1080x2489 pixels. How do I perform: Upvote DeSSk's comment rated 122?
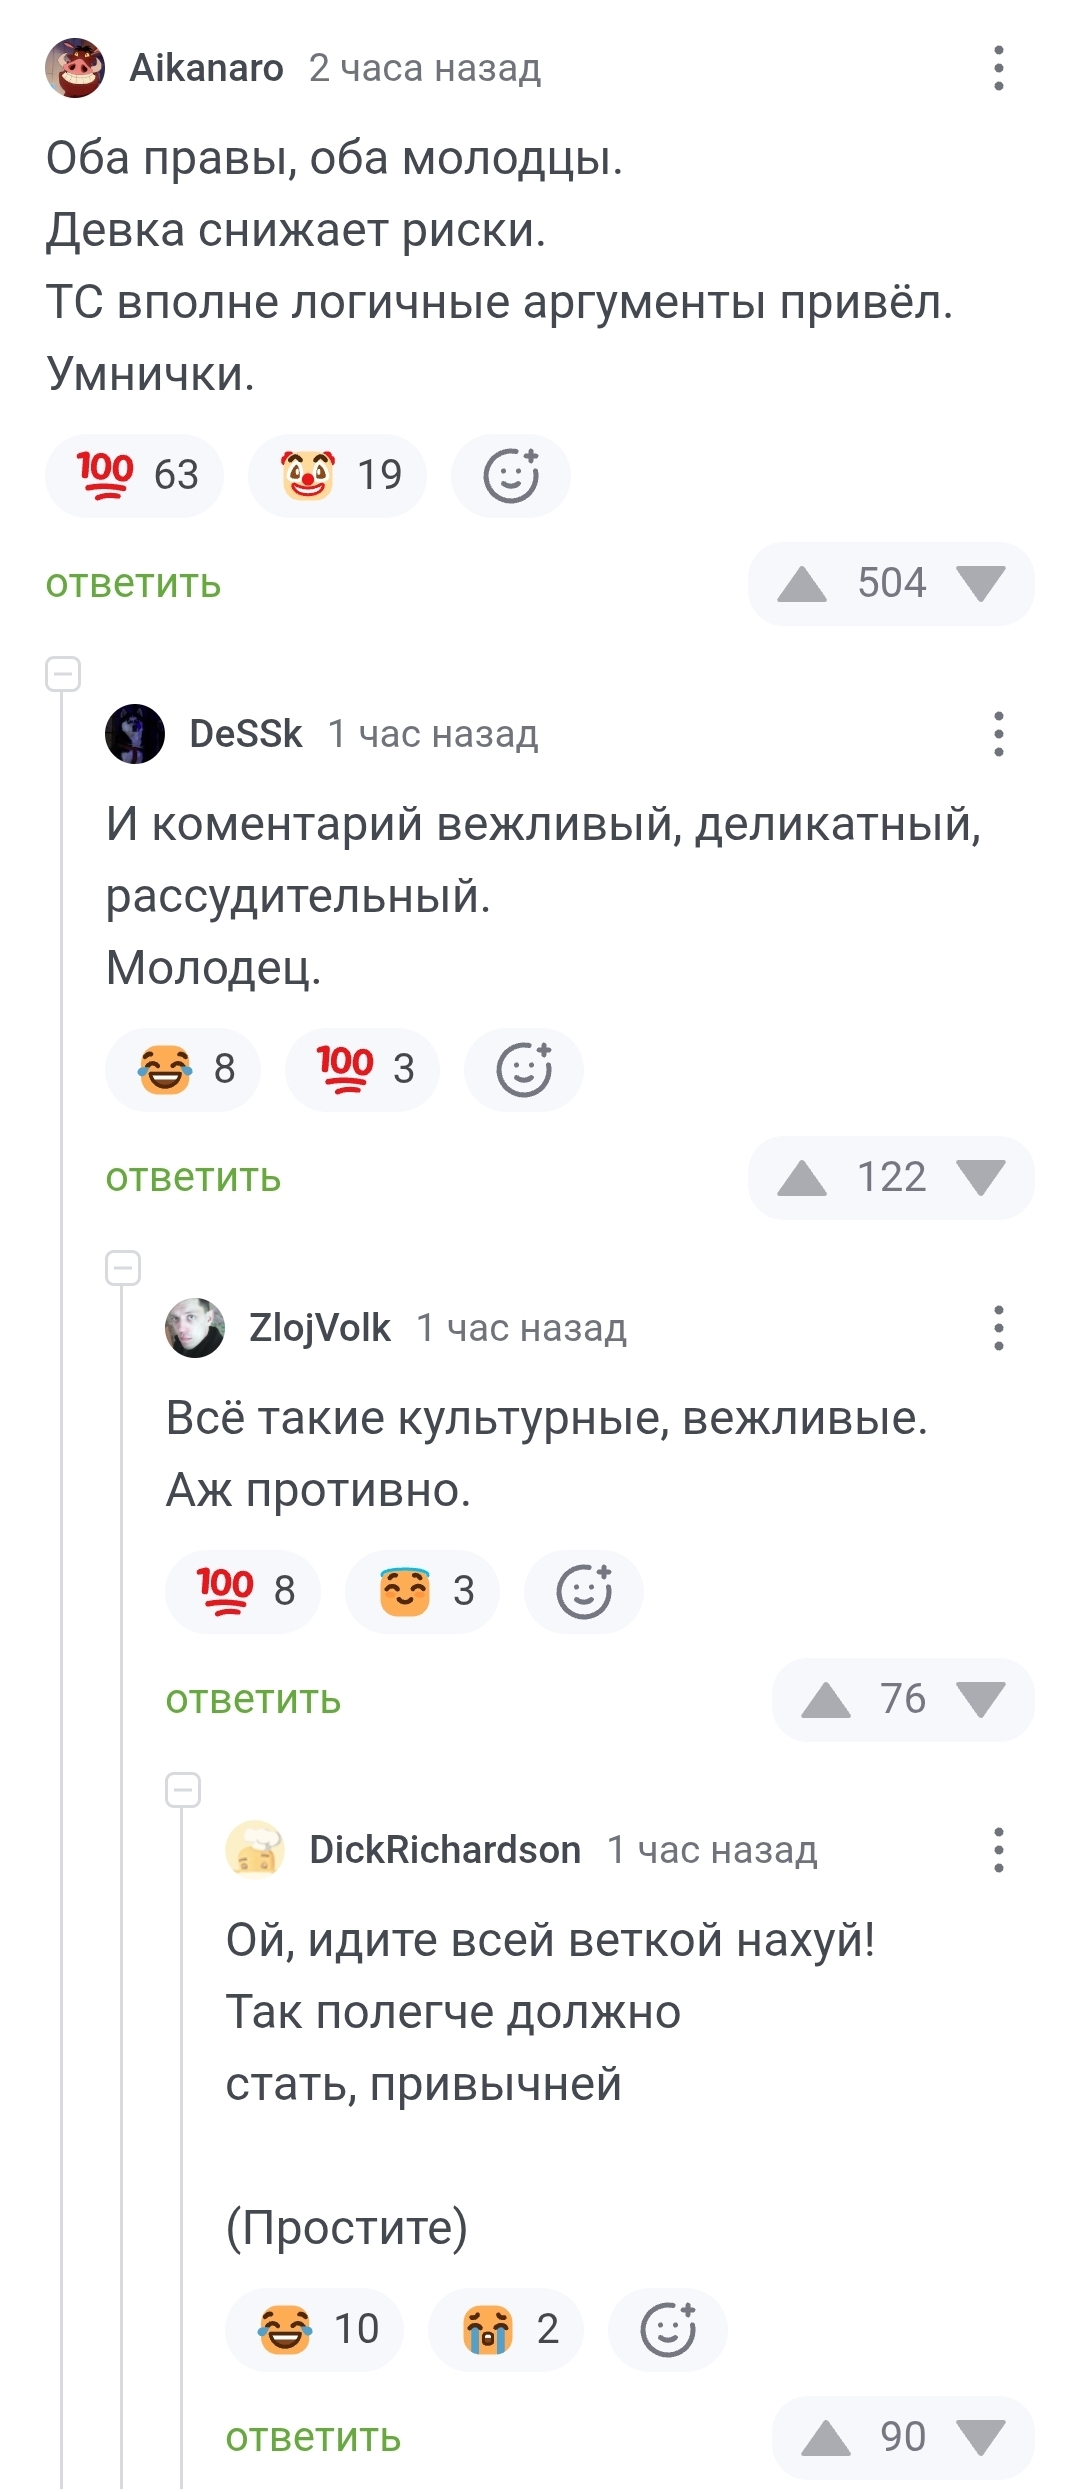[x=802, y=1178]
